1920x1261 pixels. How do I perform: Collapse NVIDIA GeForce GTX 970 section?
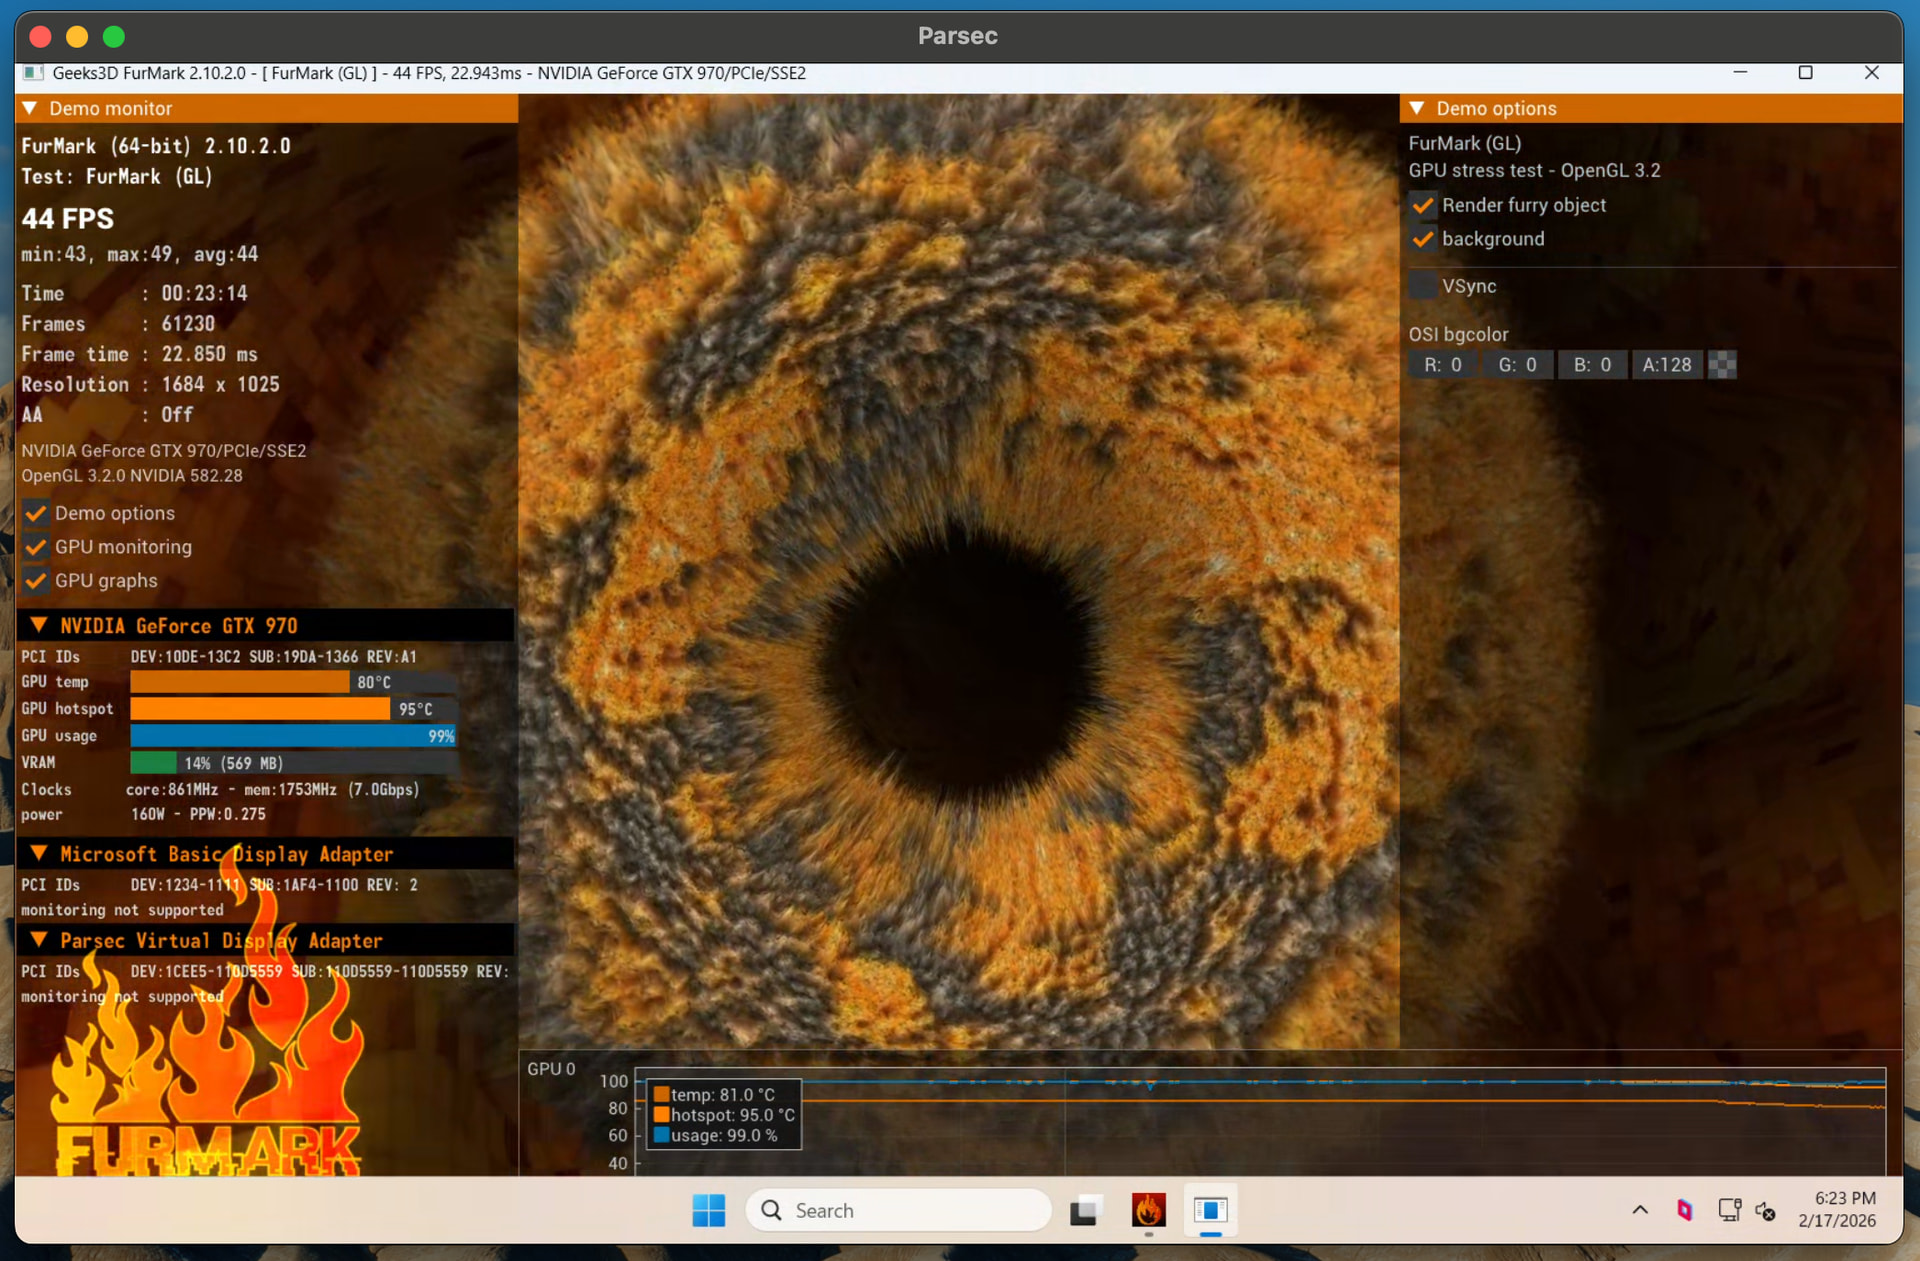39,625
